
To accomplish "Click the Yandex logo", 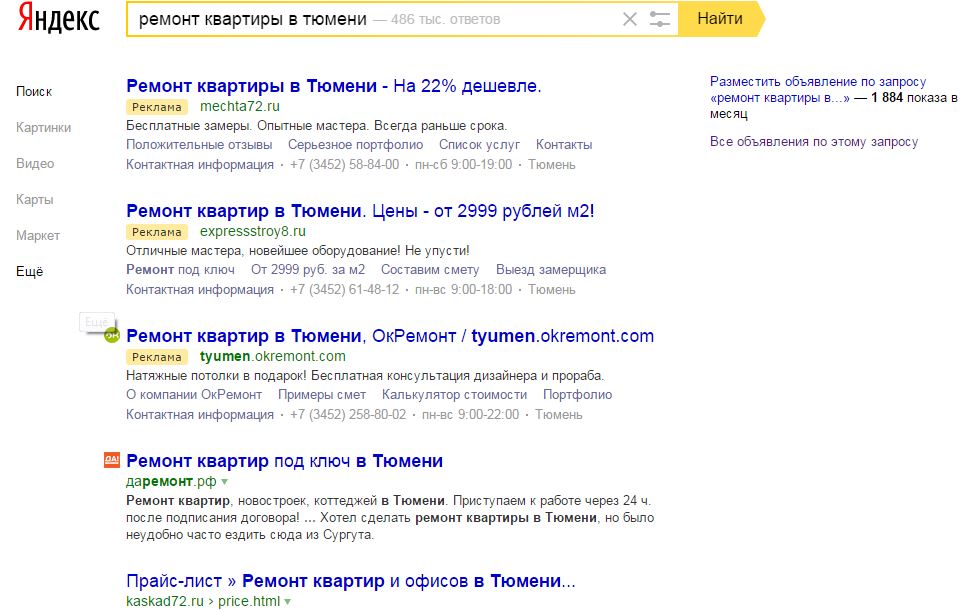I will (x=58, y=18).
